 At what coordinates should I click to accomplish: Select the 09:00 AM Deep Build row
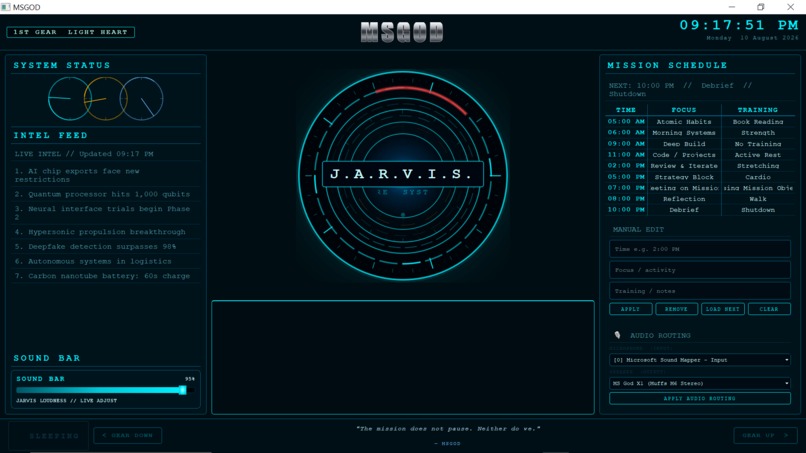700,144
